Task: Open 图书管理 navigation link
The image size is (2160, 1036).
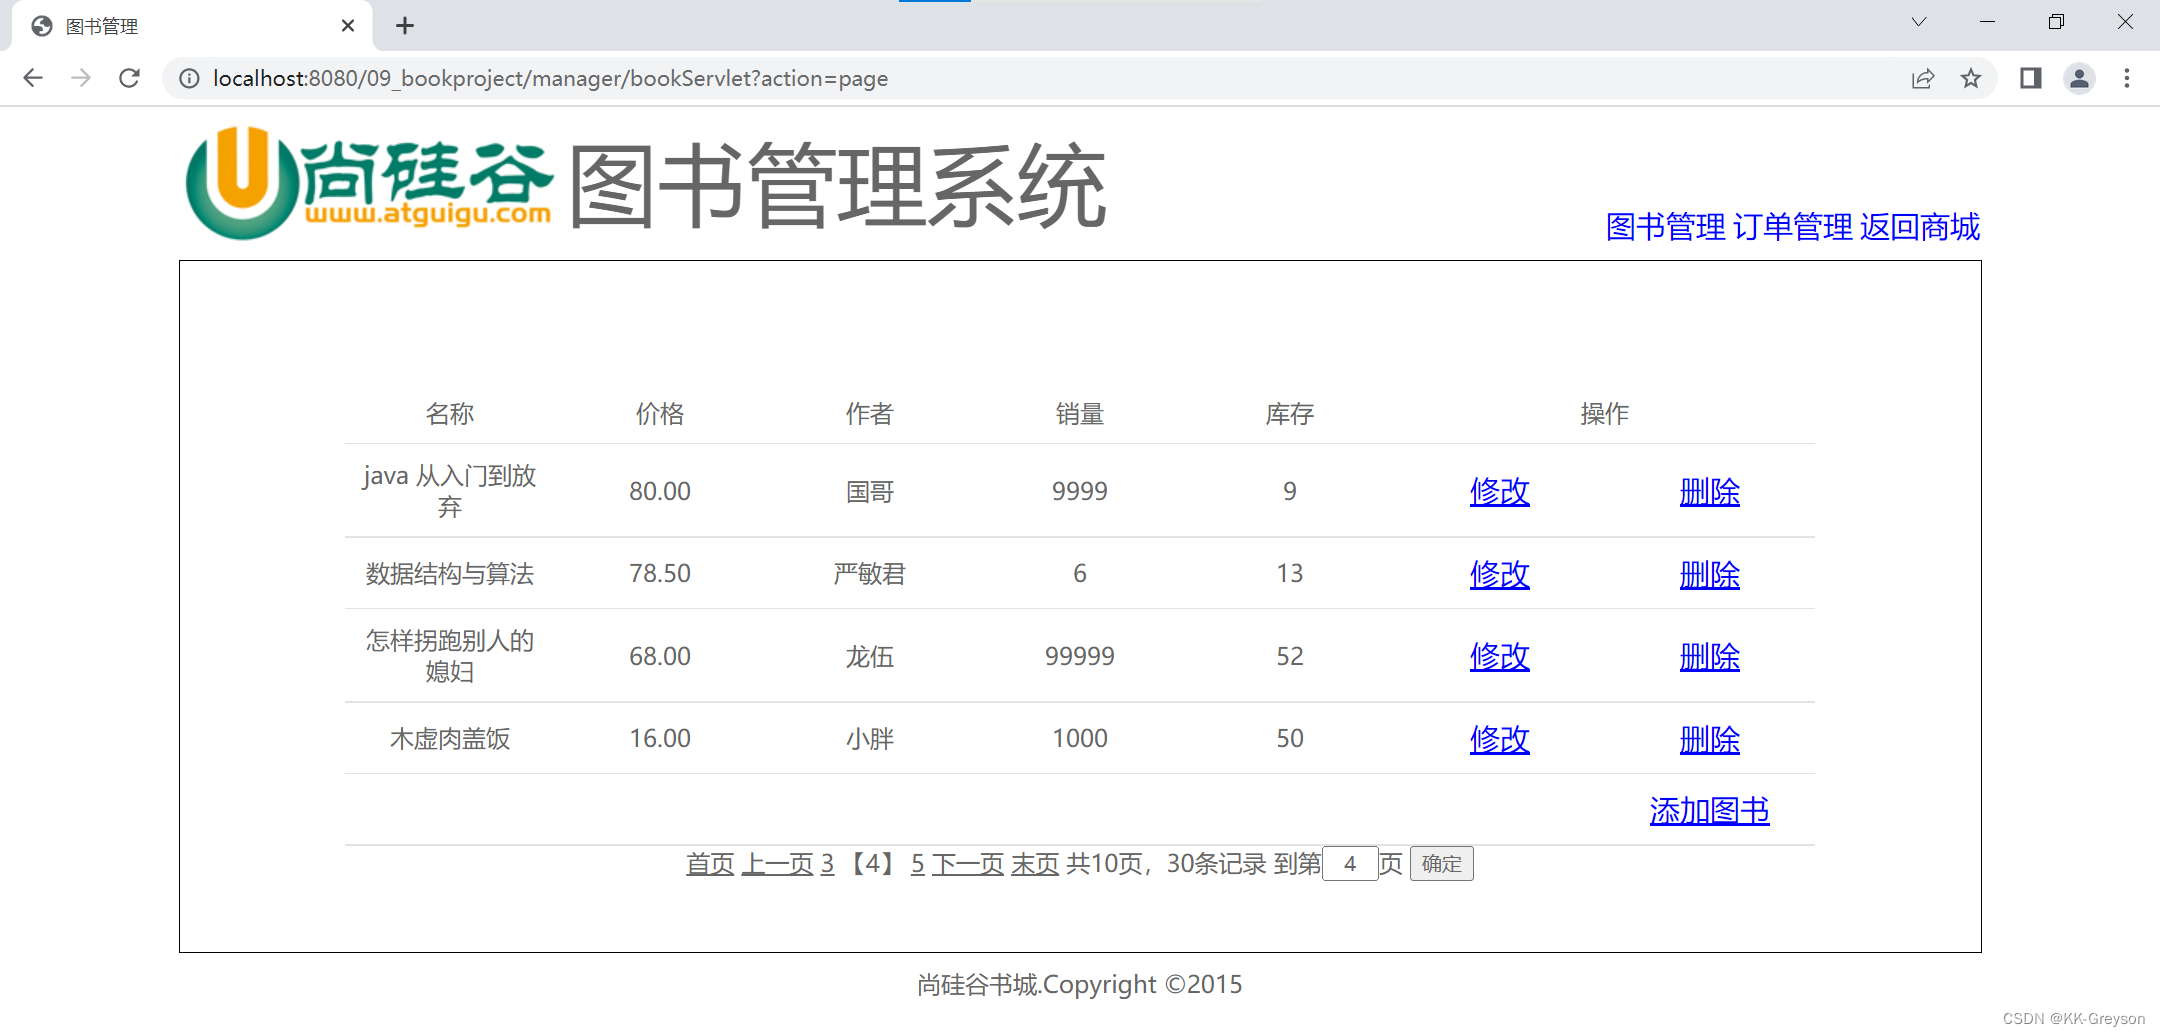Action: pos(1665,227)
